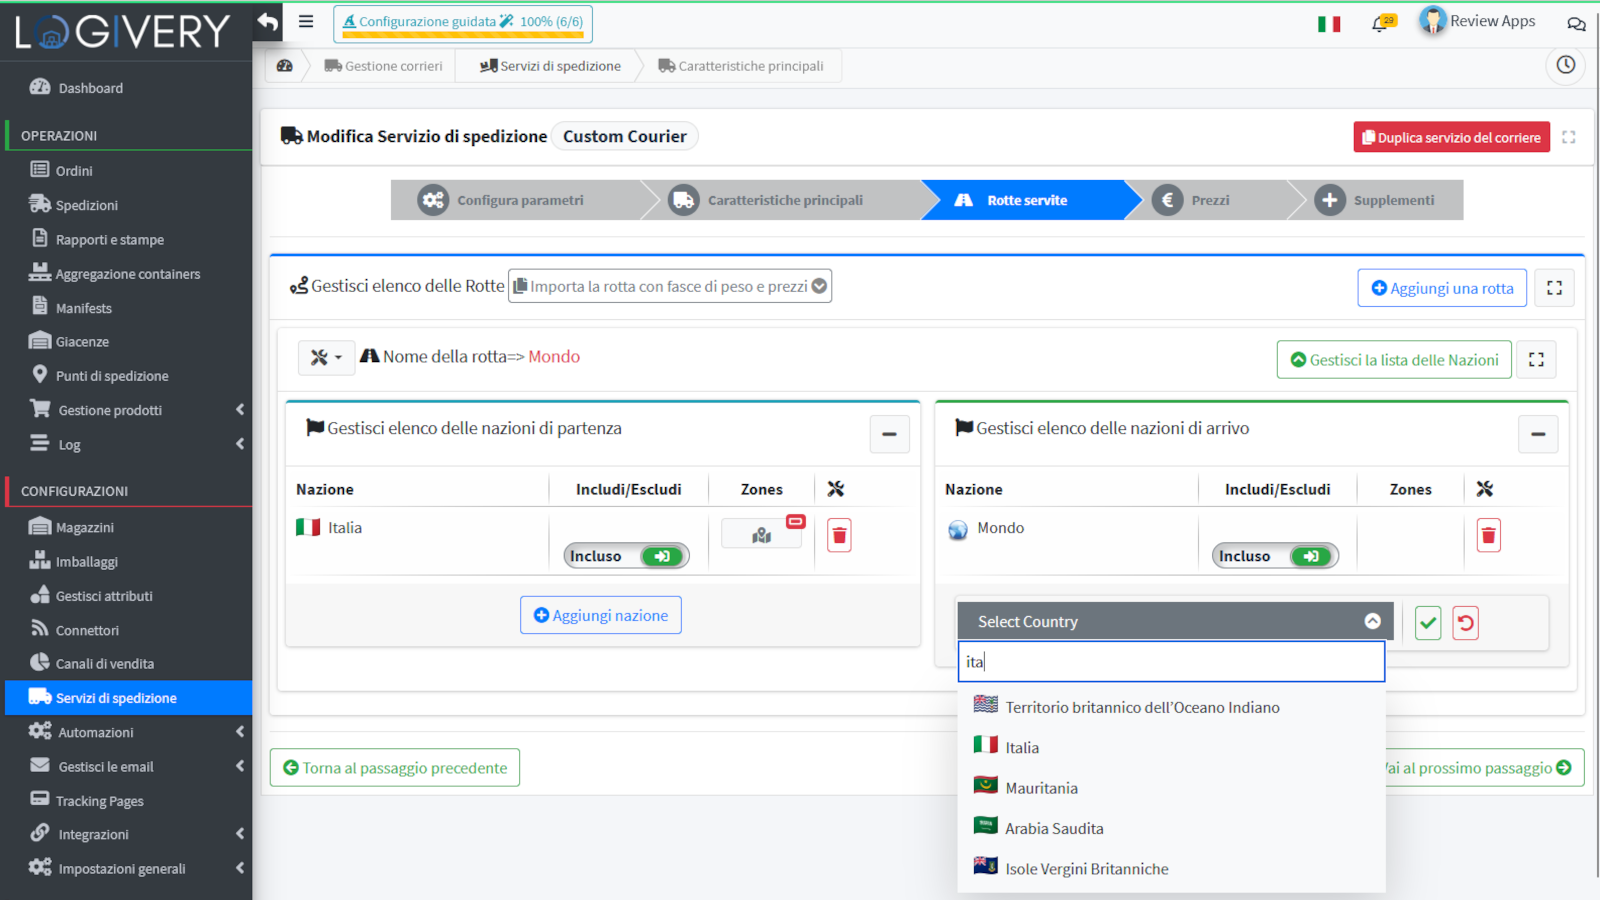Viewport: 1600px width, 900px height.
Task: Select Isole Vergini Britanniche option
Action: point(1171,868)
